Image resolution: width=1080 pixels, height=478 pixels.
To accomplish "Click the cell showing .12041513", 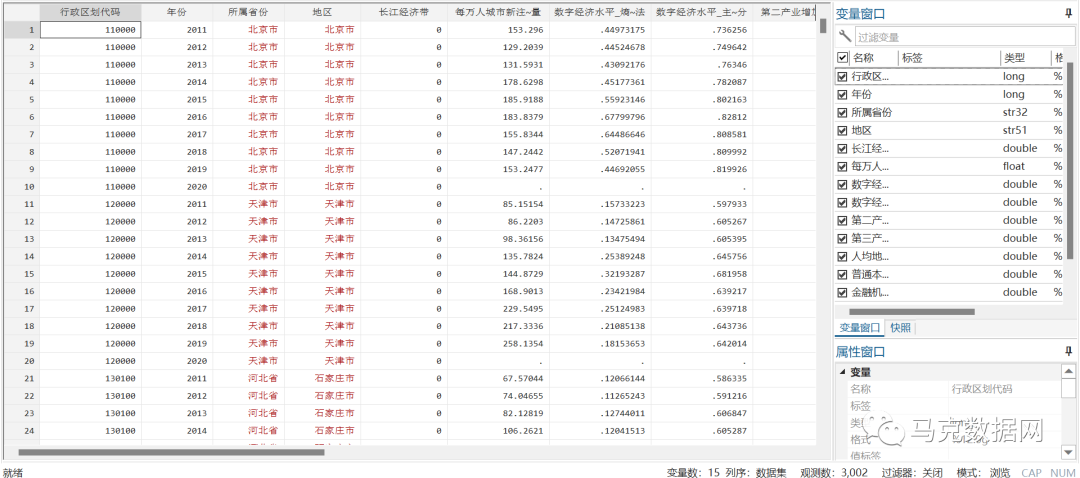I will (x=599, y=430).
